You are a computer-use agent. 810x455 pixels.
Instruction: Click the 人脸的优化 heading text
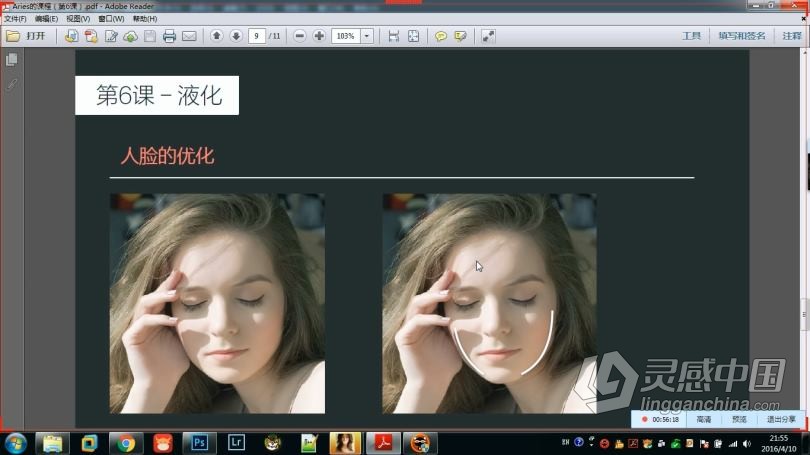tap(167, 156)
